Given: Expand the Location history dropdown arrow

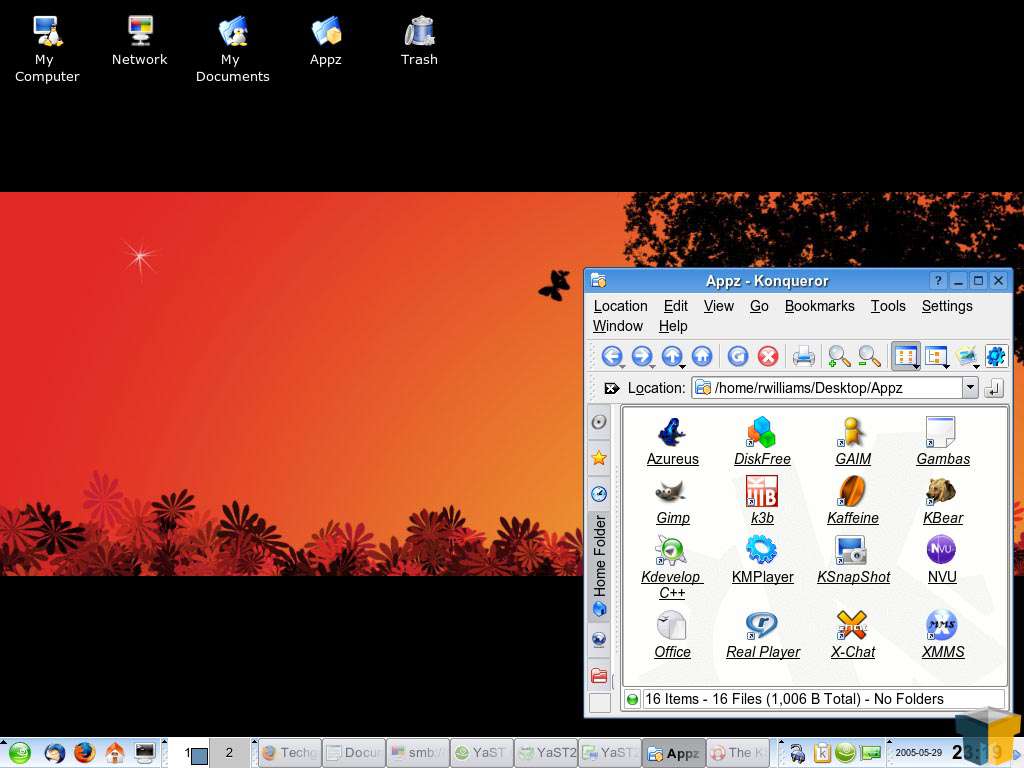Looking at the screenshot, I should coord(970,388).
